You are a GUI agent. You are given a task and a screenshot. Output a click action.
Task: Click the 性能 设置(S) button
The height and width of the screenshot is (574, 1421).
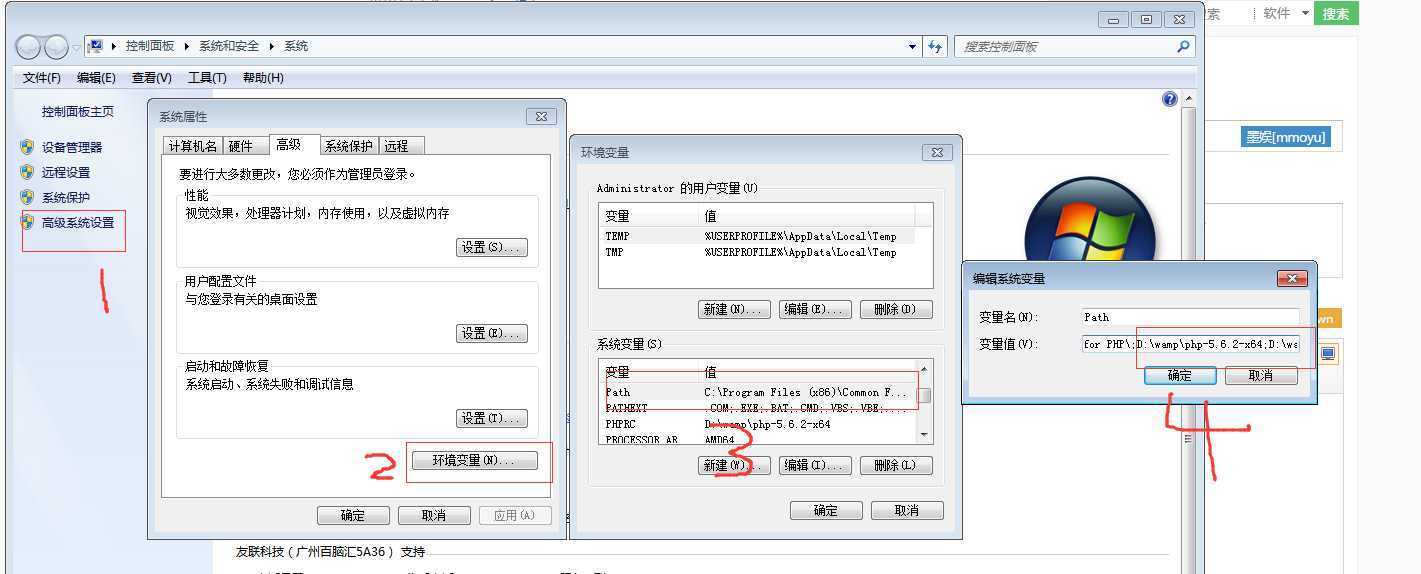coord(491,247)
